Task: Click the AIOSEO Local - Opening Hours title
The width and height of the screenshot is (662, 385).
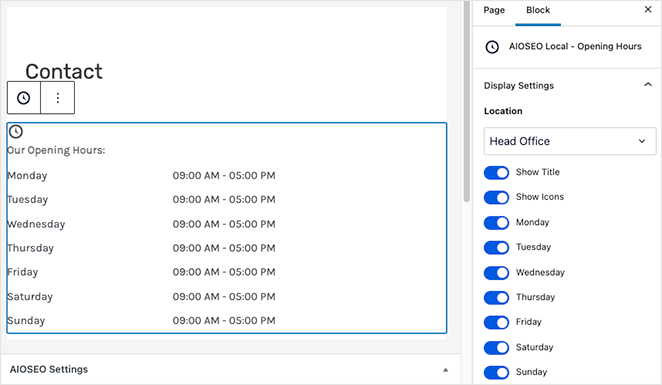Action: click(575, 46)
